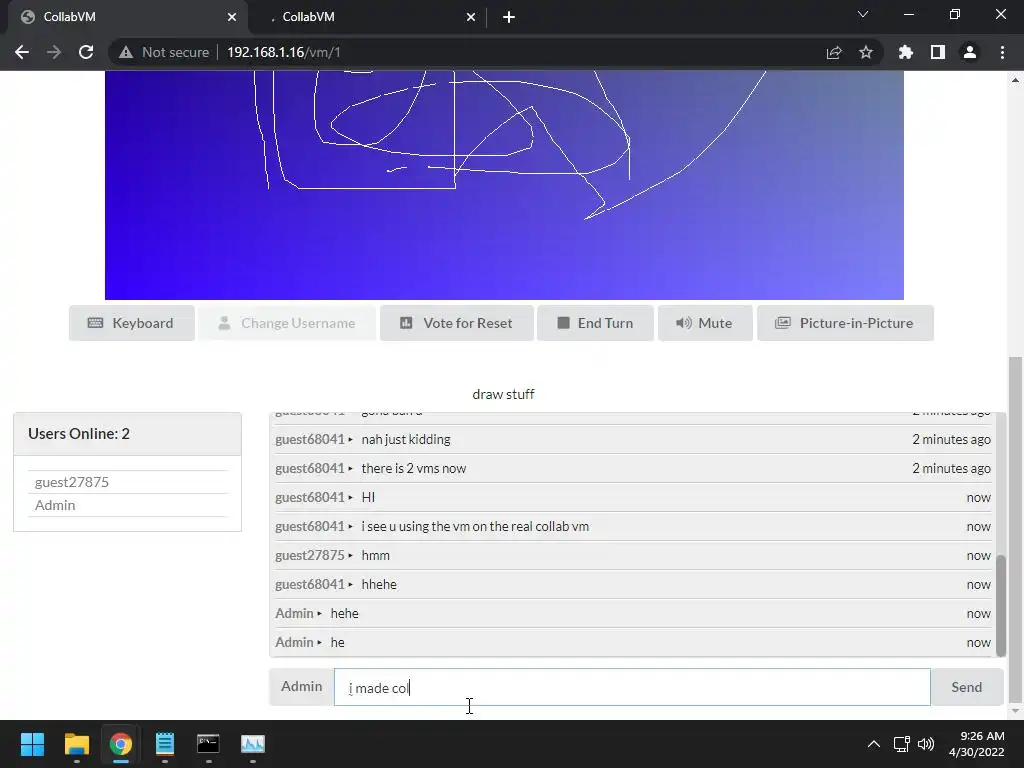Open a new browser tab

[509, 17]
